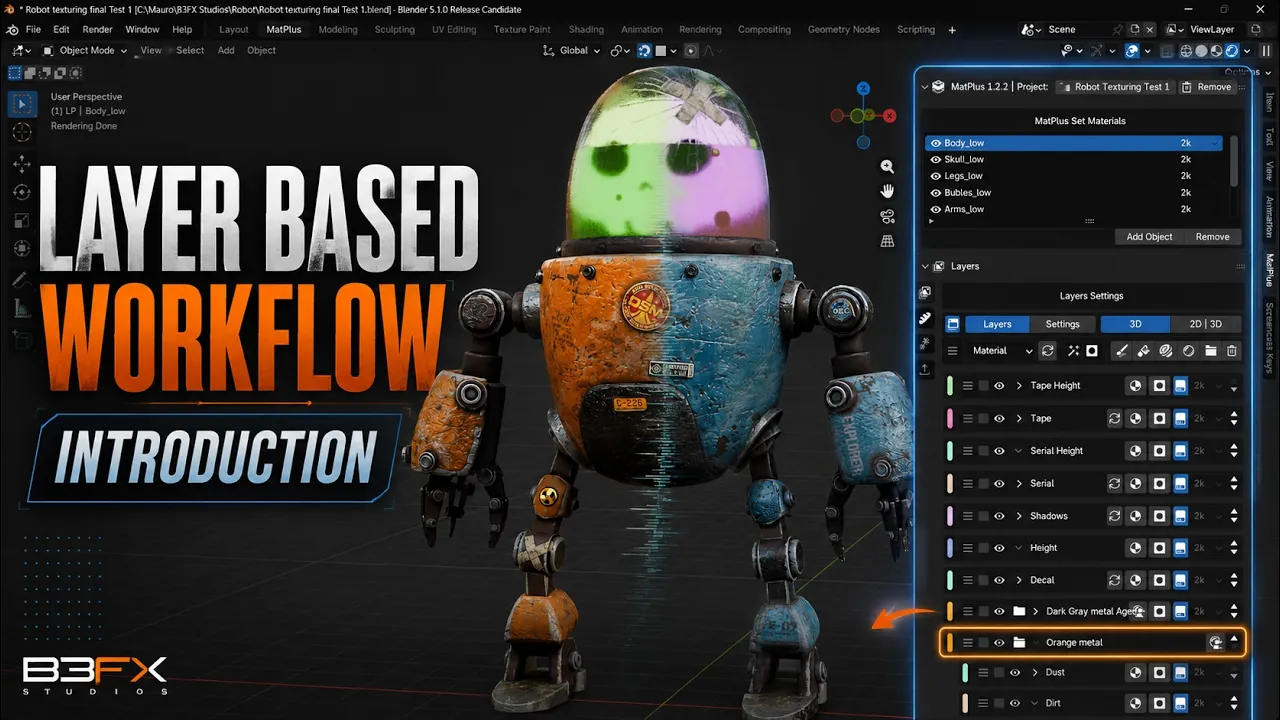Open the Object Mode dropdown
The image size is (1280, 720).
(x=85, y=50)
